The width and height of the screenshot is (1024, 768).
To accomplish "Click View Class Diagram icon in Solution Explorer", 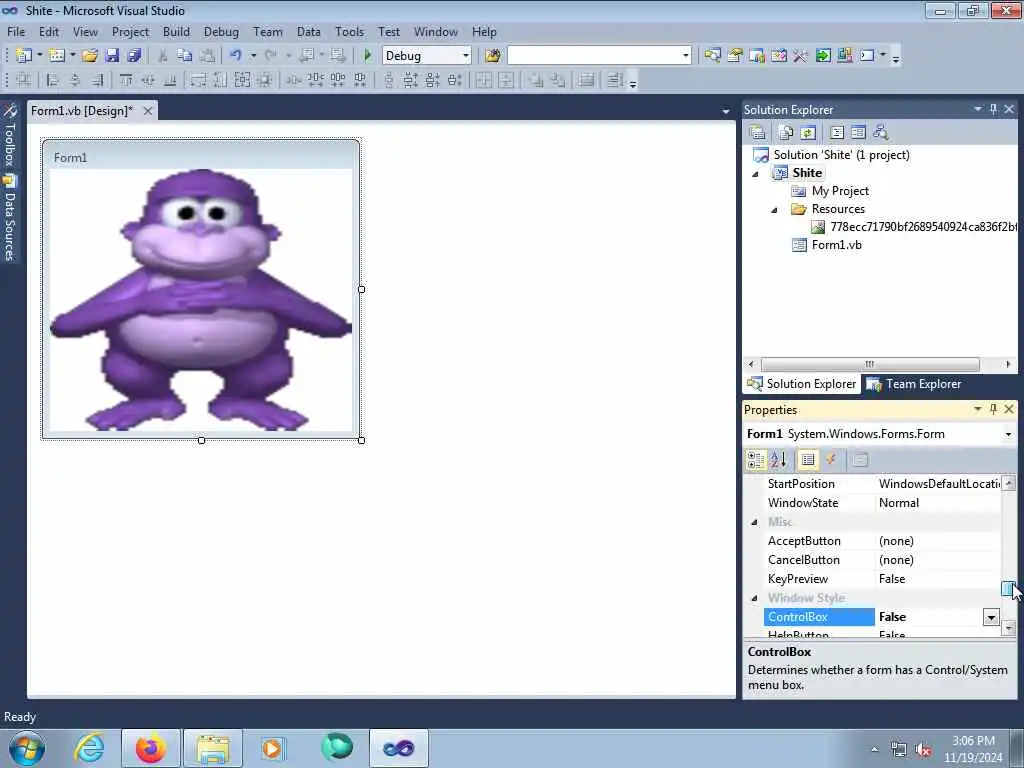I will pos(880,133).
